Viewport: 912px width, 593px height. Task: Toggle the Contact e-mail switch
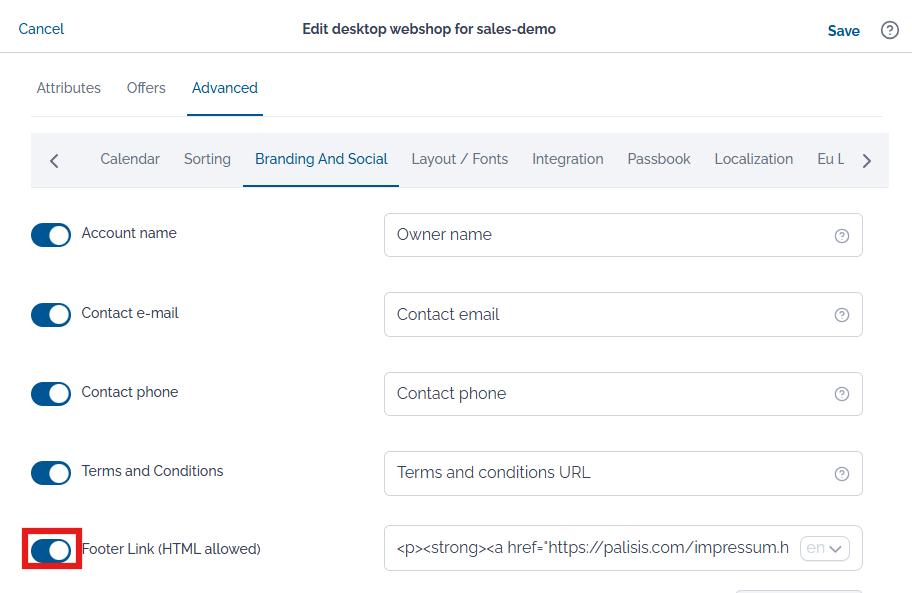click(51, 315)
